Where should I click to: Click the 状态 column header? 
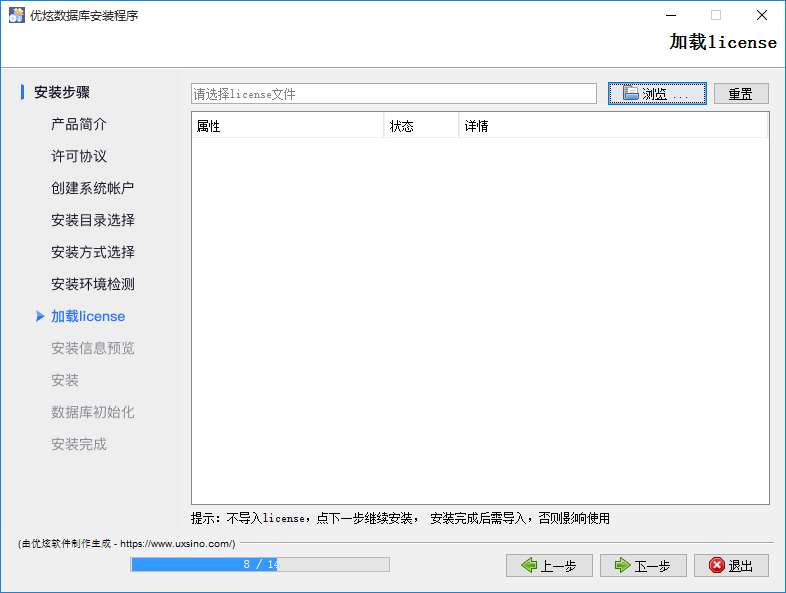point(420,126)
